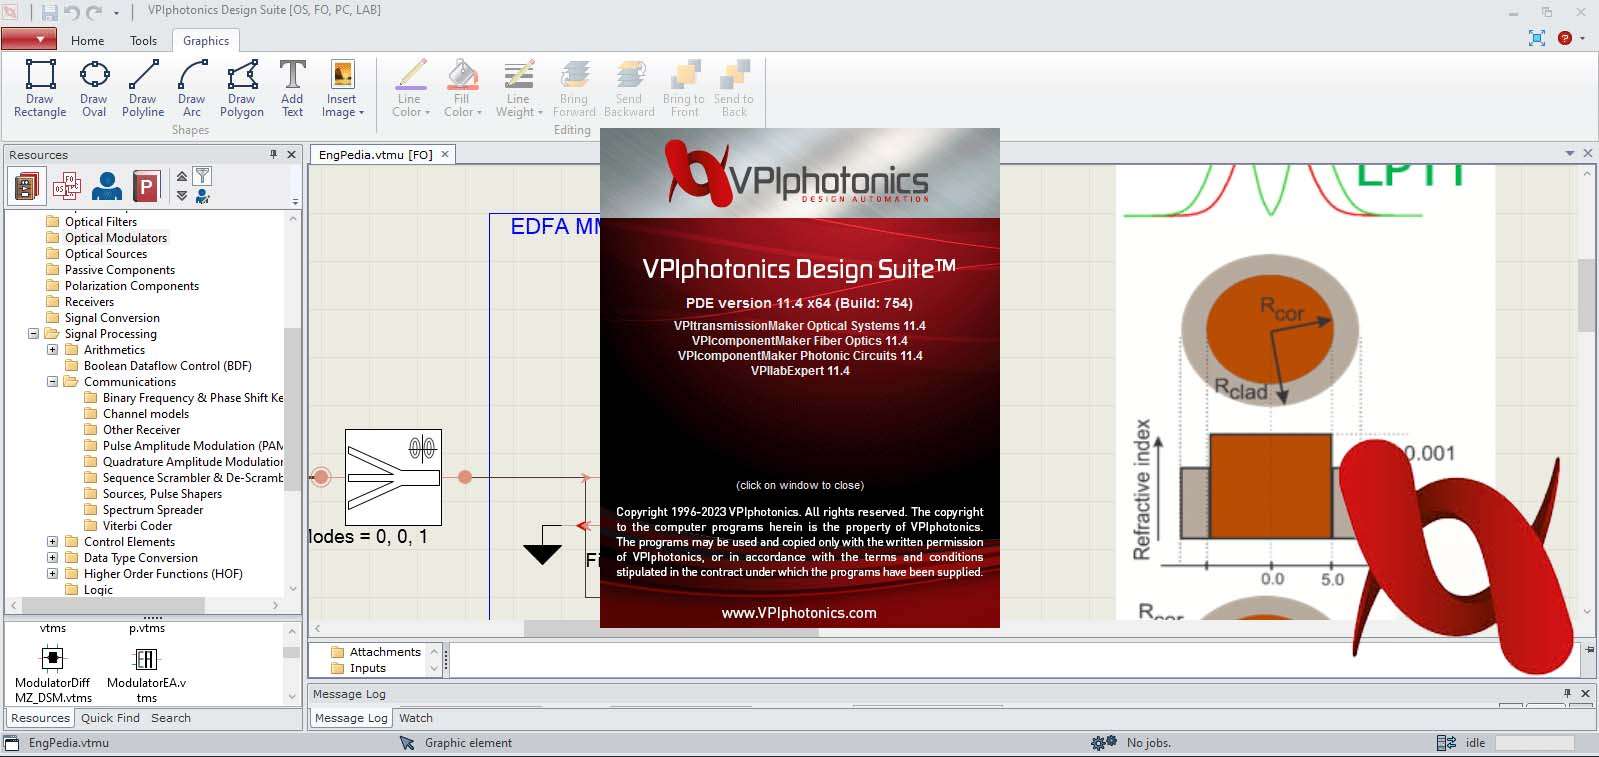Image resolution: width=1599 pixels, height=757 pixels.
Task: Click the Redo arrow in title bar
Action: tap(94, 12)
